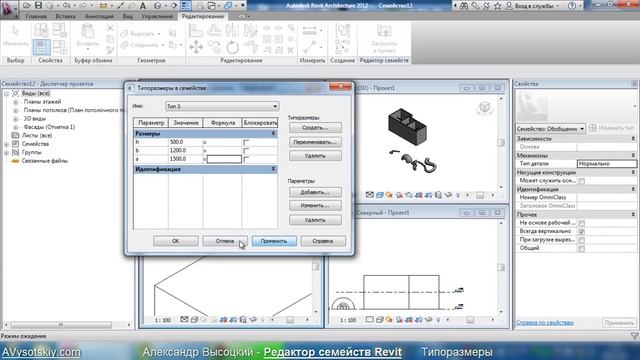
Task: Select the Copy tool next to Move
Action: tap(214, 47)
